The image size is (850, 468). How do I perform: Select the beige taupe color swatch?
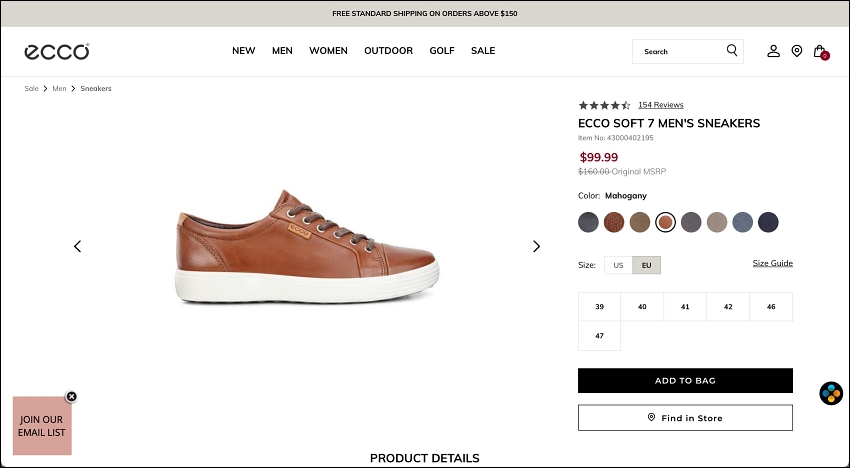[x=717, y=222]
